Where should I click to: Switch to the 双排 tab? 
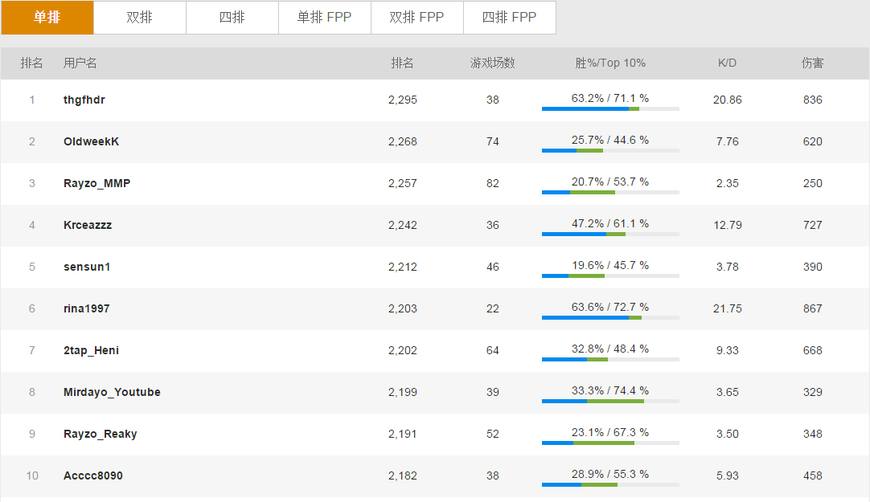139,17
